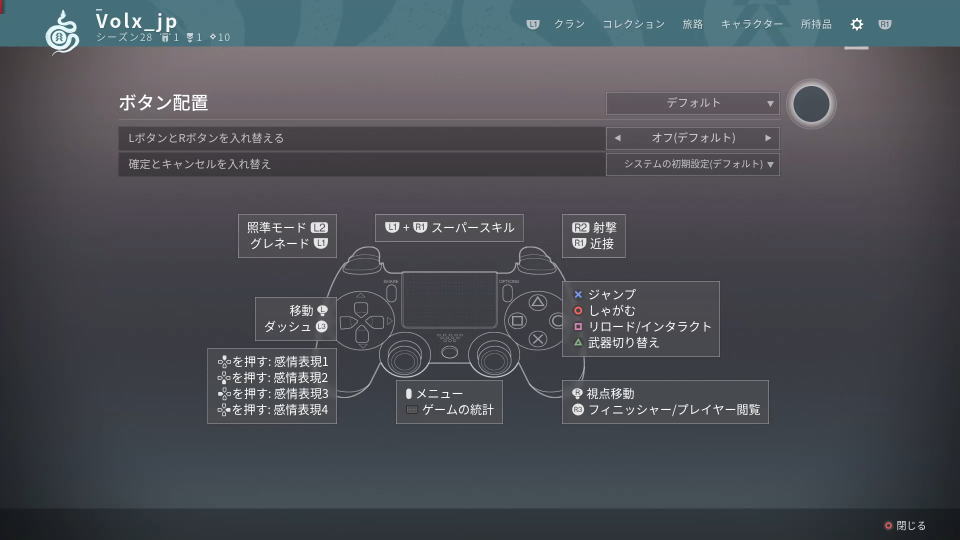960x540 pixels.
Task: Click the cross button on controller diagram
Action: pos(538,339)
